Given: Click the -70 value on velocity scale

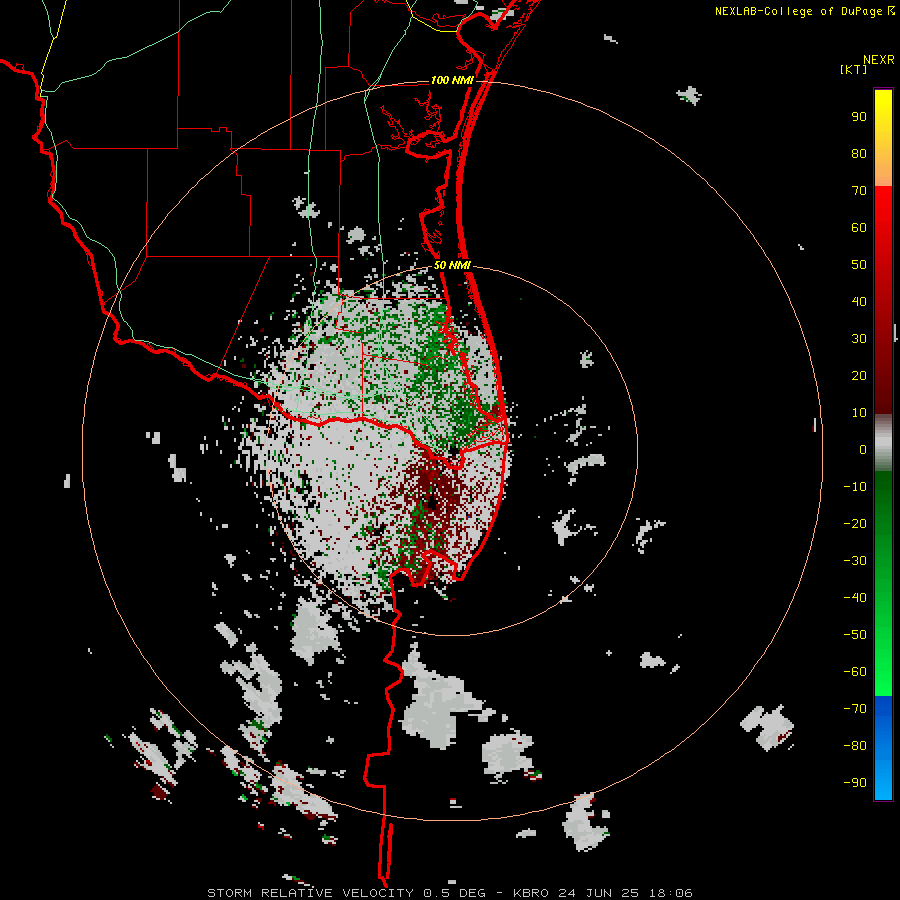Looking at the screenshot, I should (855, 708).
